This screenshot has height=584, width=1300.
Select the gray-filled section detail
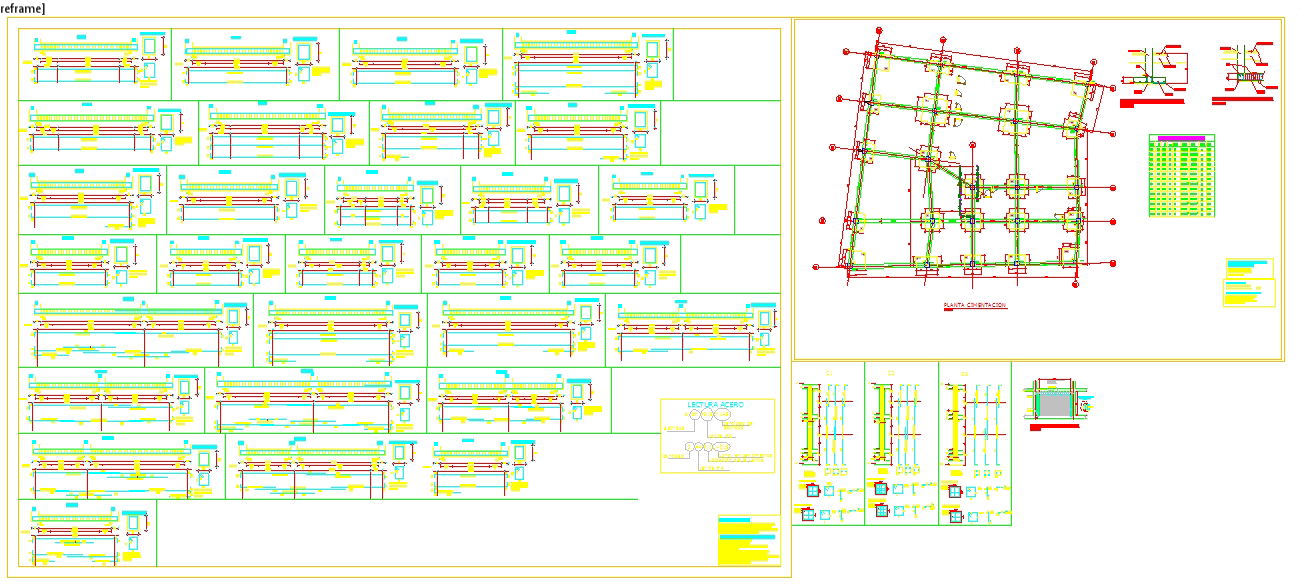point(1053,404)
